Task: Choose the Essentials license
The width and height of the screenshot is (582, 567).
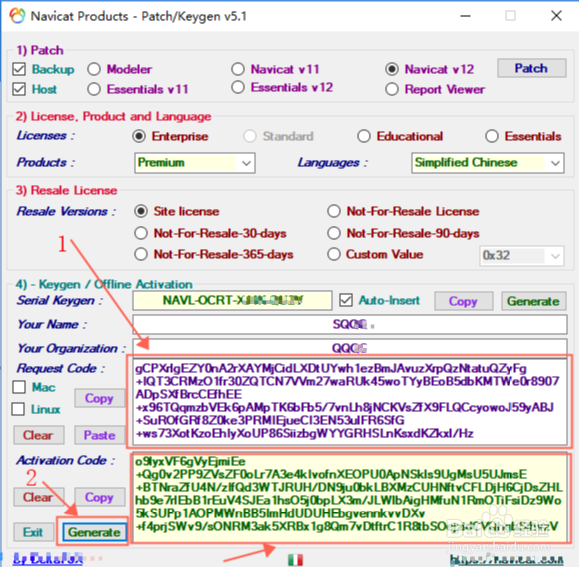Action: (492, 136)
